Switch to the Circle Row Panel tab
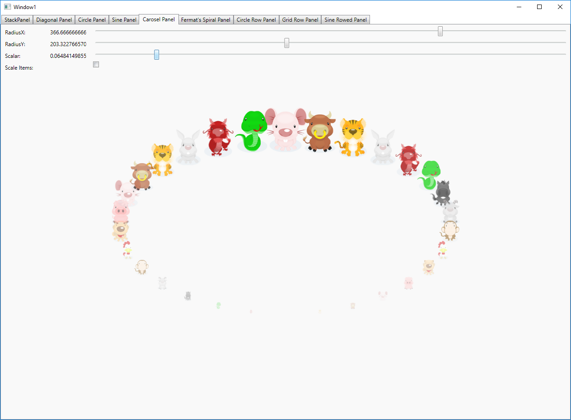Screen dimensions: 572x420 256,20
